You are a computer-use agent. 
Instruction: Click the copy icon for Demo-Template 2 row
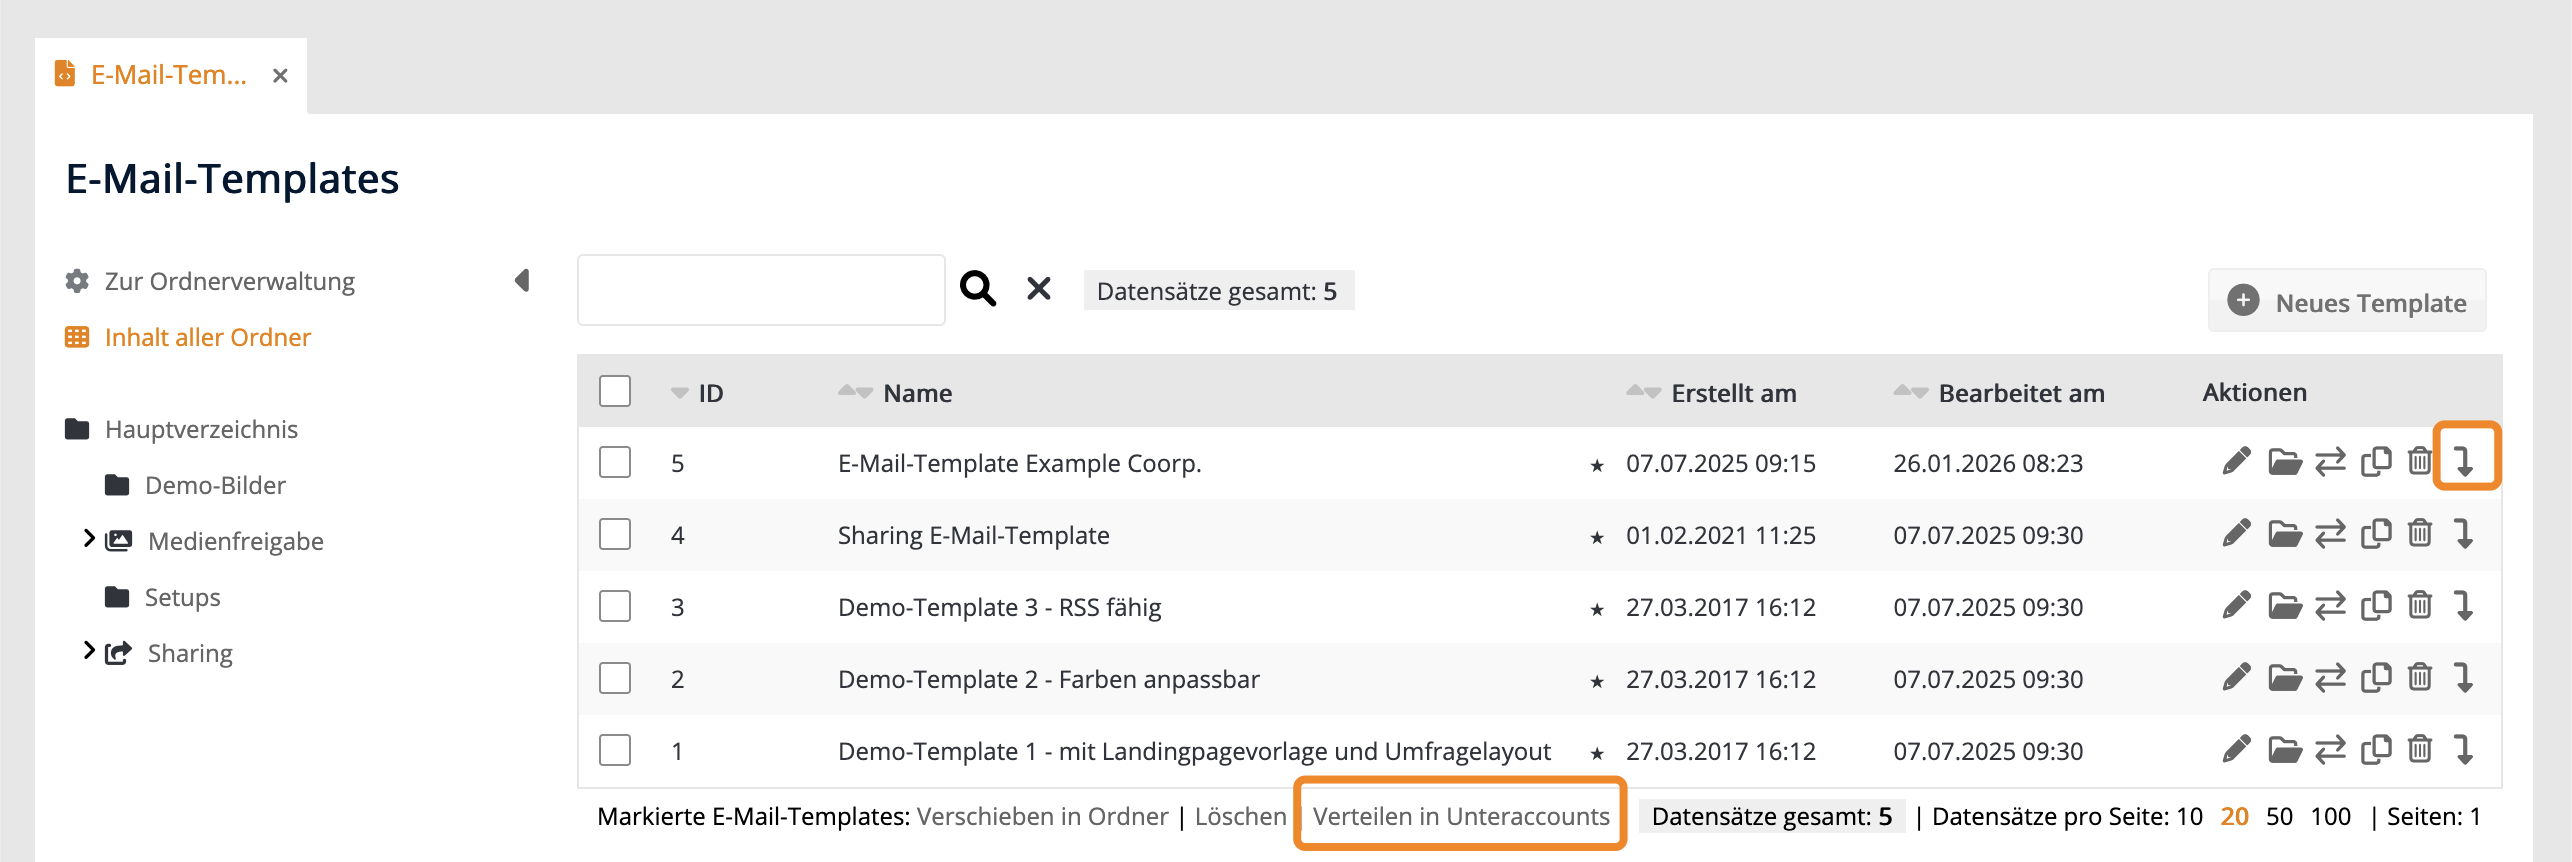coord(2375,679)
